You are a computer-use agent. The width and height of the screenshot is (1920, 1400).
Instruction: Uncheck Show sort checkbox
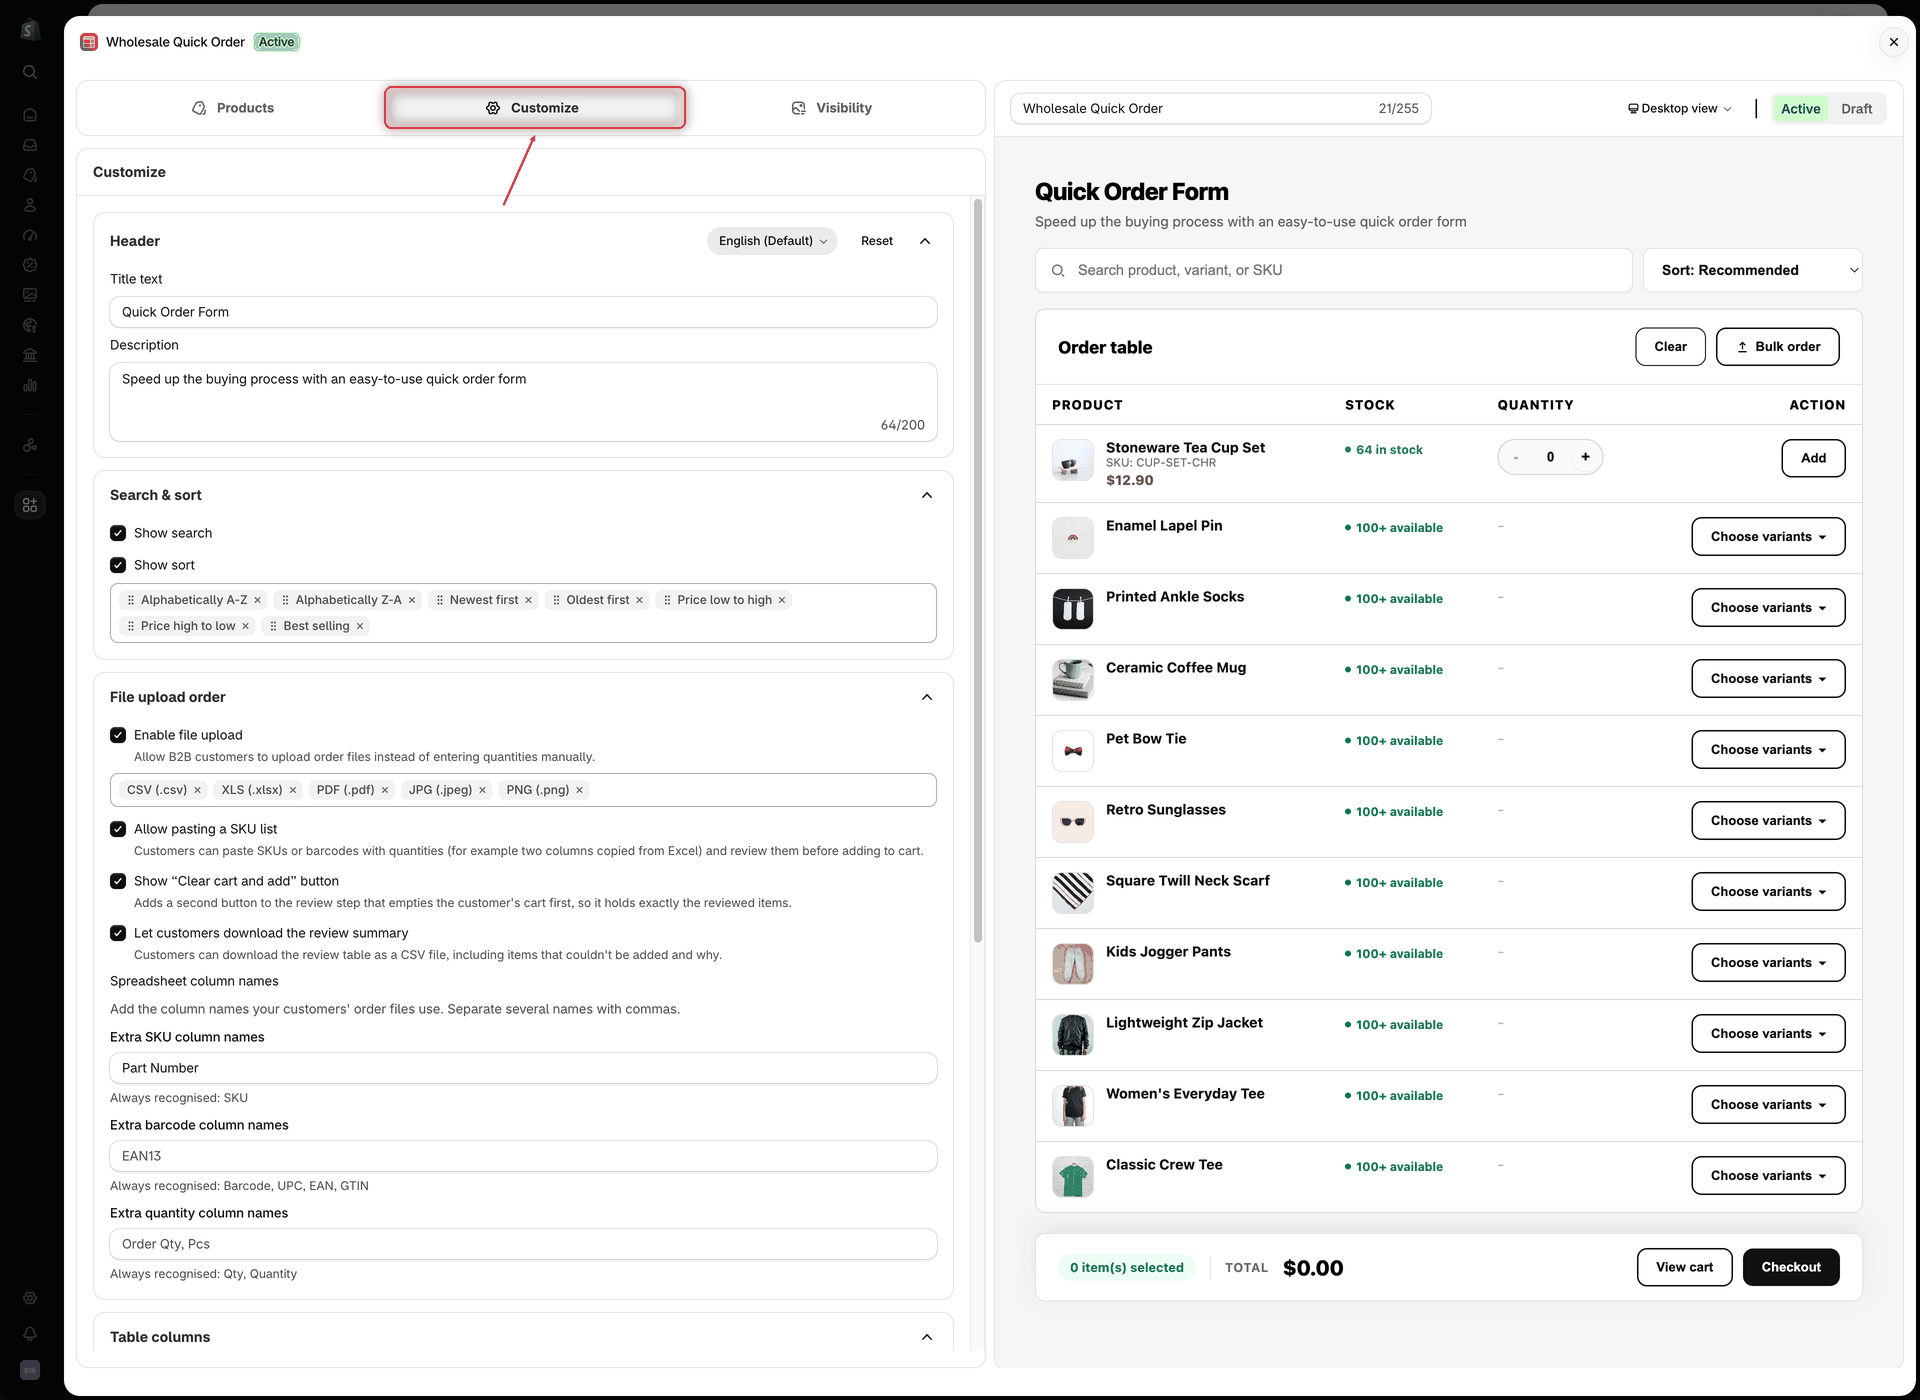tap(118, 565)
